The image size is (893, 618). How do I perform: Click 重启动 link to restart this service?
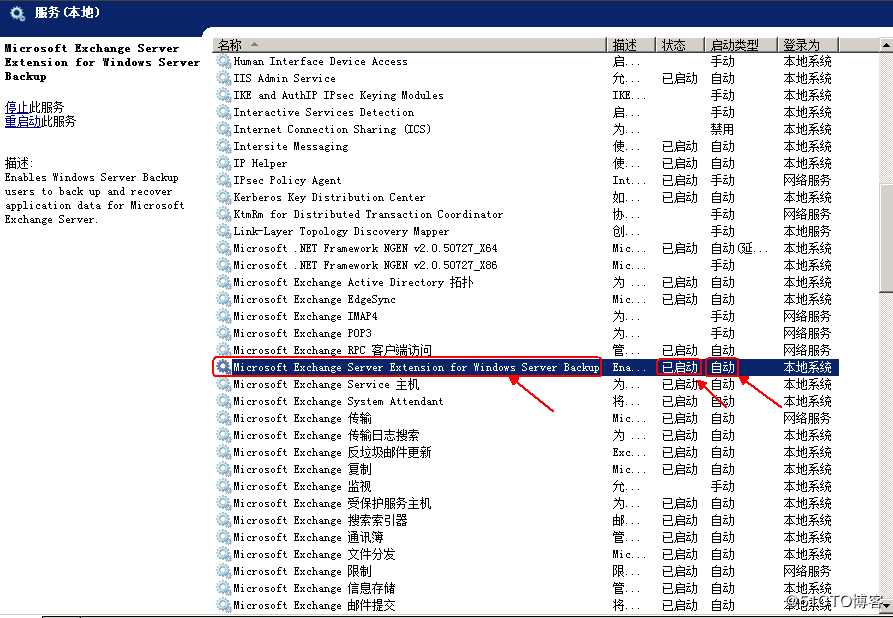(23, 121)
